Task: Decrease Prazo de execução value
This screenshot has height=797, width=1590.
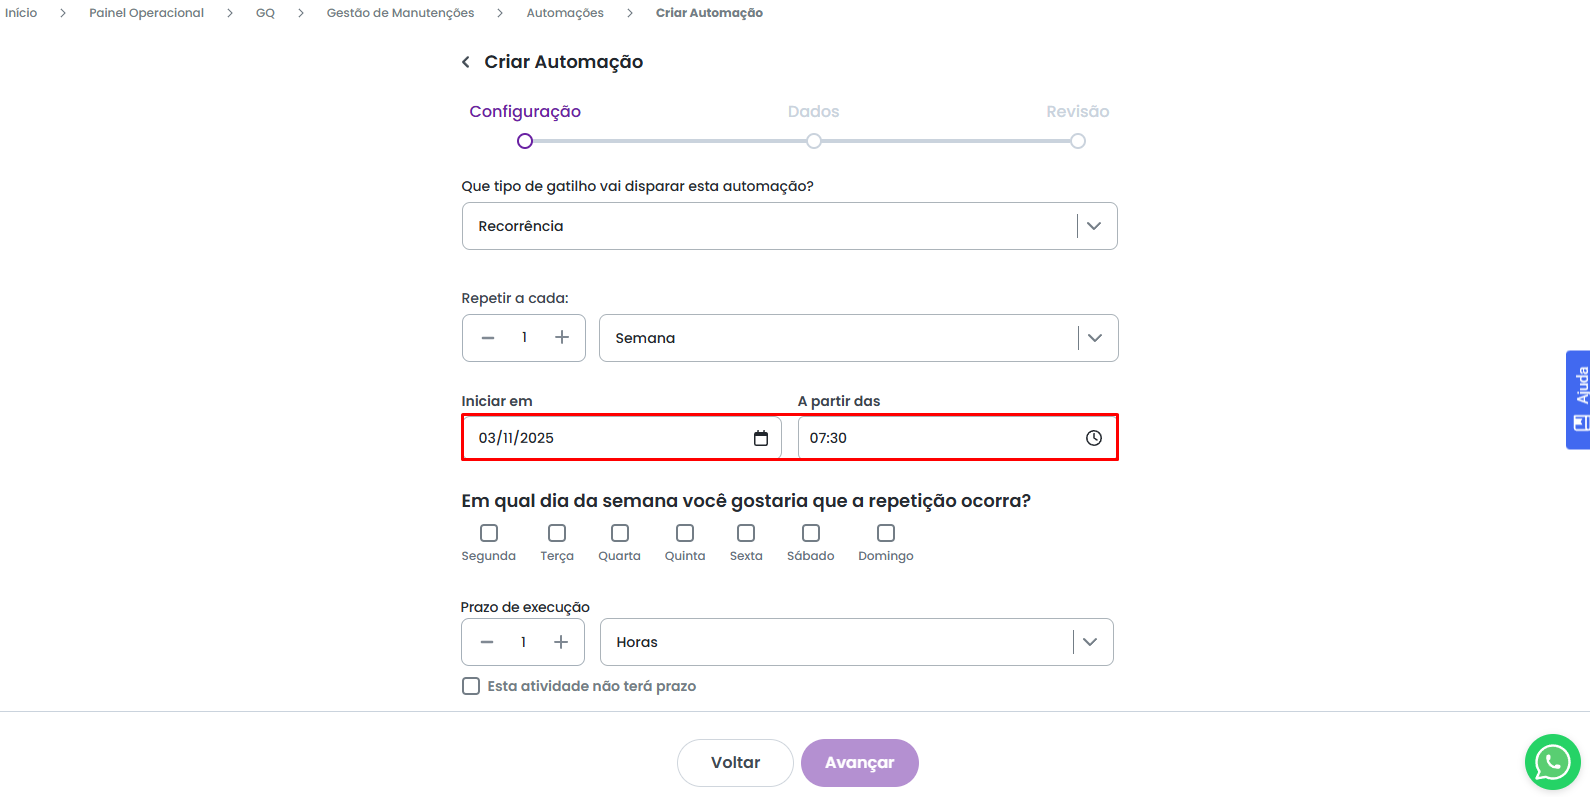Action: (x=487, y=642)
